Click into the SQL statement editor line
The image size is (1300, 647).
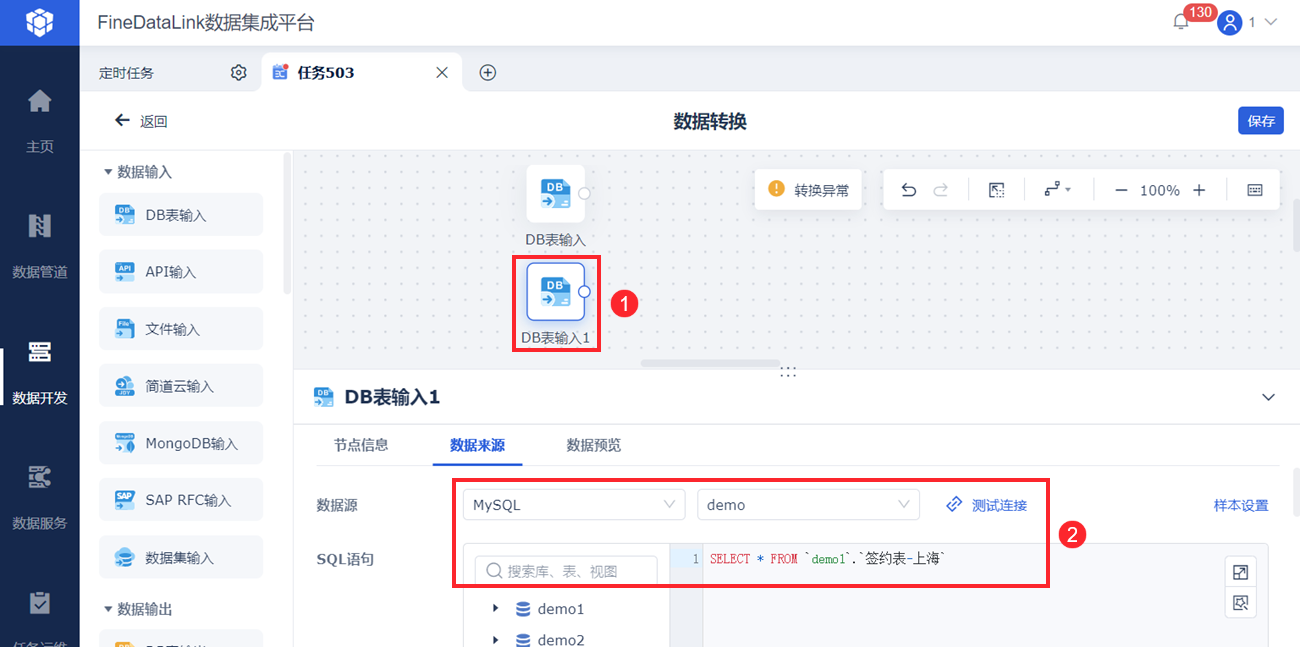click(x=827, y=559)
